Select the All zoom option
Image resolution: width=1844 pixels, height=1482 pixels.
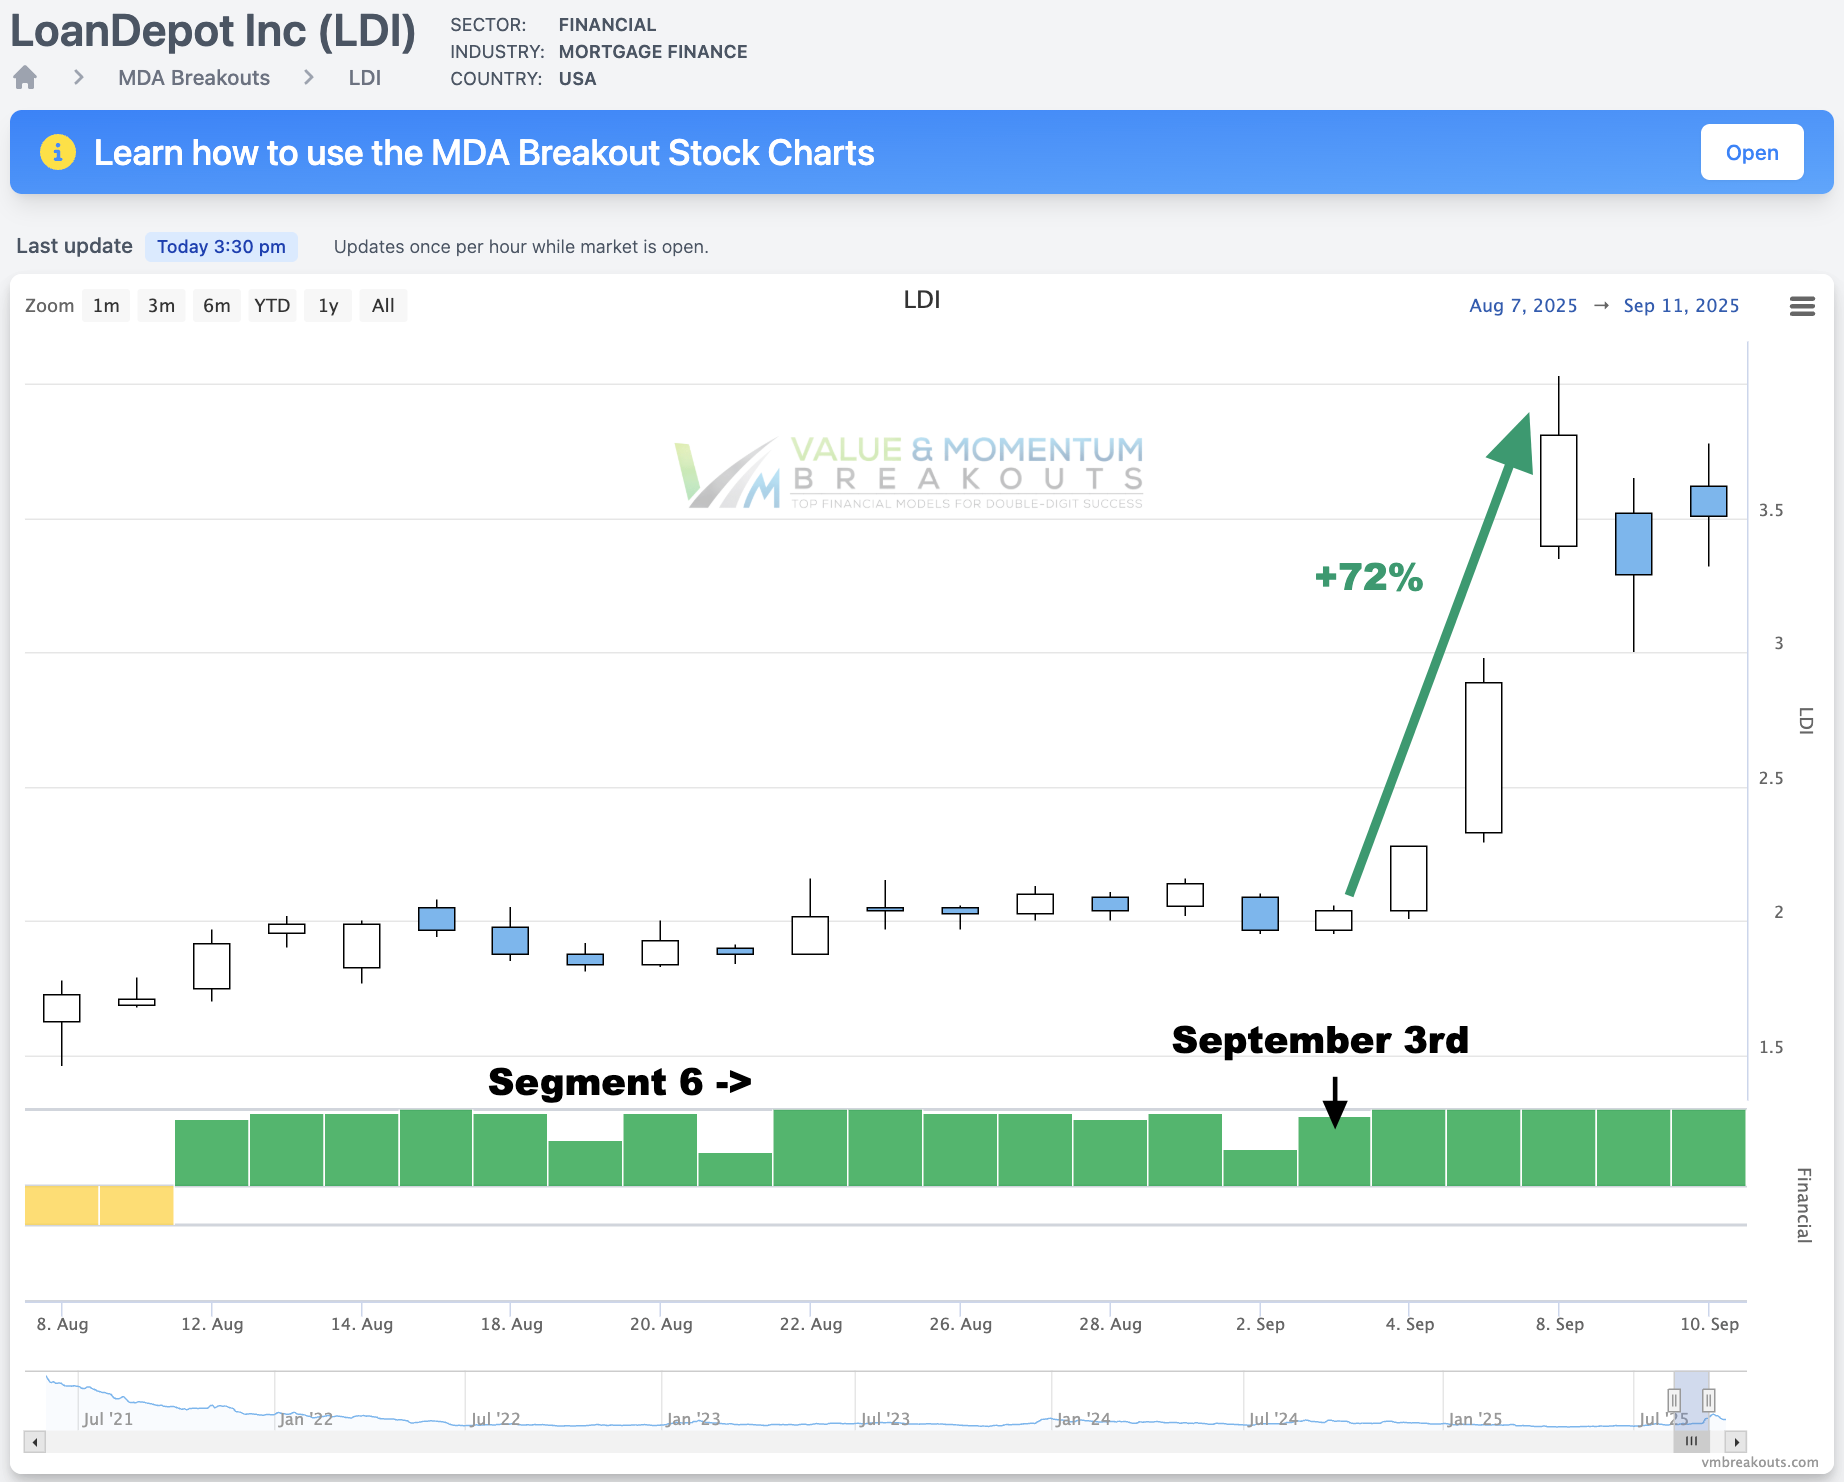point(383,305)
